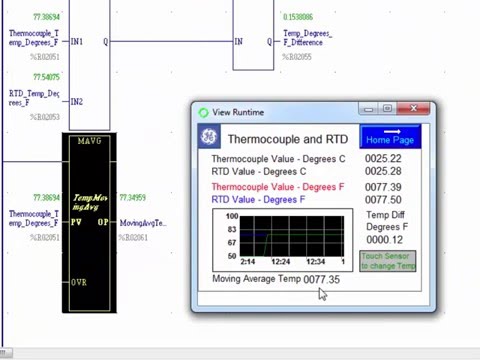
Task: Click red Thermocouple Value - Degrees F label
Action: (x=278, y=187)
